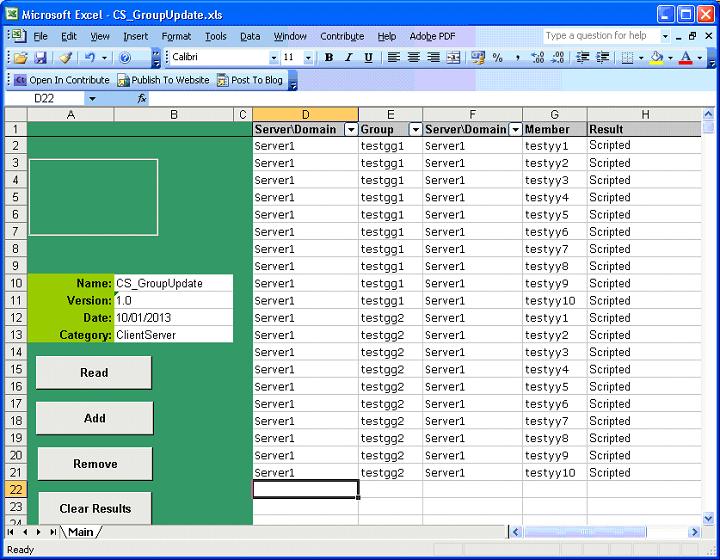Toggle Underline formatting
Screen dimensions: 720x560
click(x=368, y=58)
